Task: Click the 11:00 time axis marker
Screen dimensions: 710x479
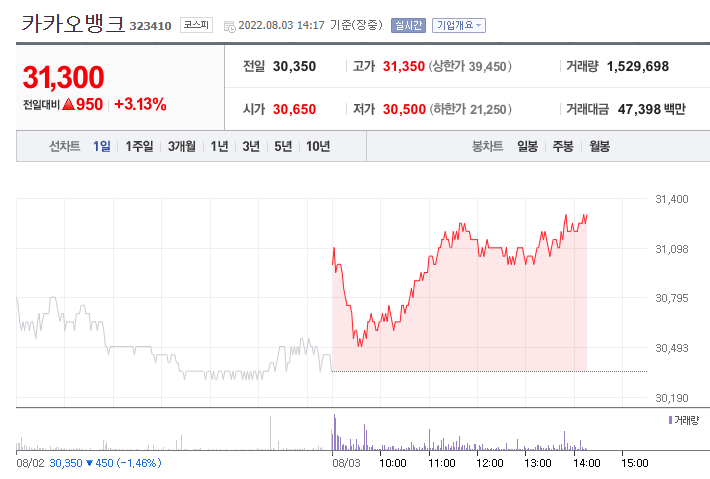Action: pyautogui.click(x=441, y=463)
